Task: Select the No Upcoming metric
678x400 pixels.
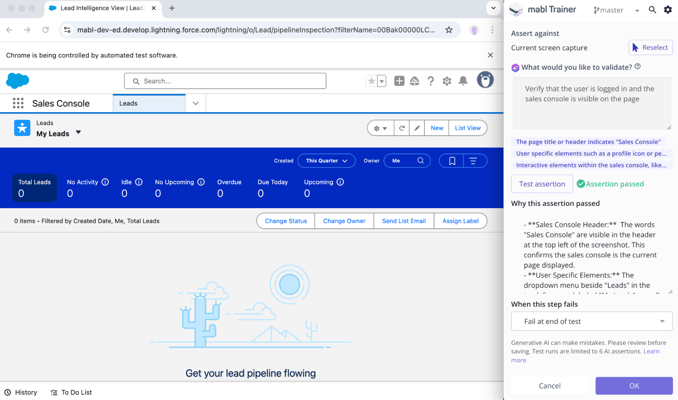Action: coord(179,188)
